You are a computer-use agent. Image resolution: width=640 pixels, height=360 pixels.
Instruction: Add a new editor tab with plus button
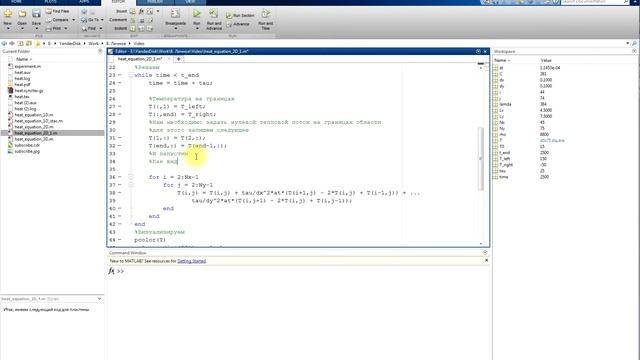(x=178, y=59)
